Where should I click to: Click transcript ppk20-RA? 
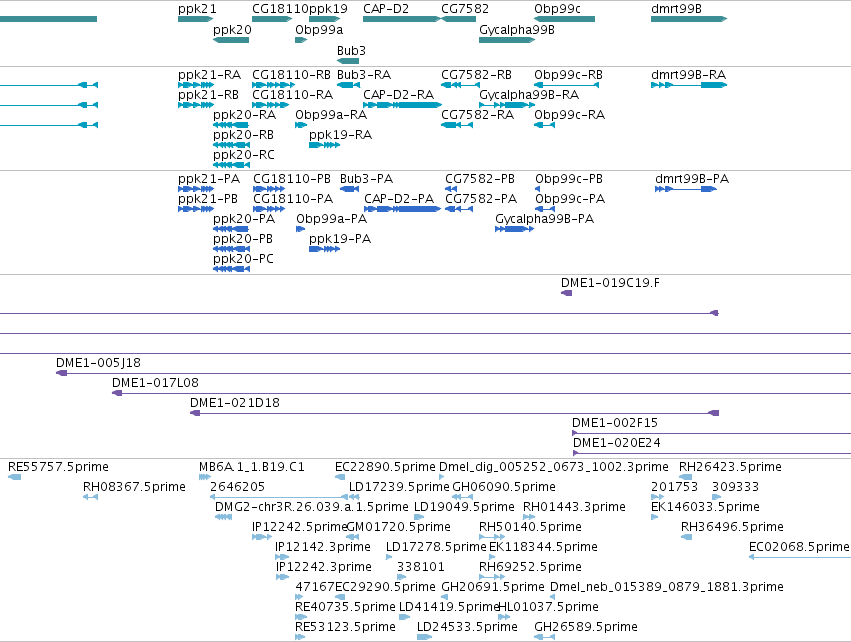pyautogui.click(x=231, y=125)
